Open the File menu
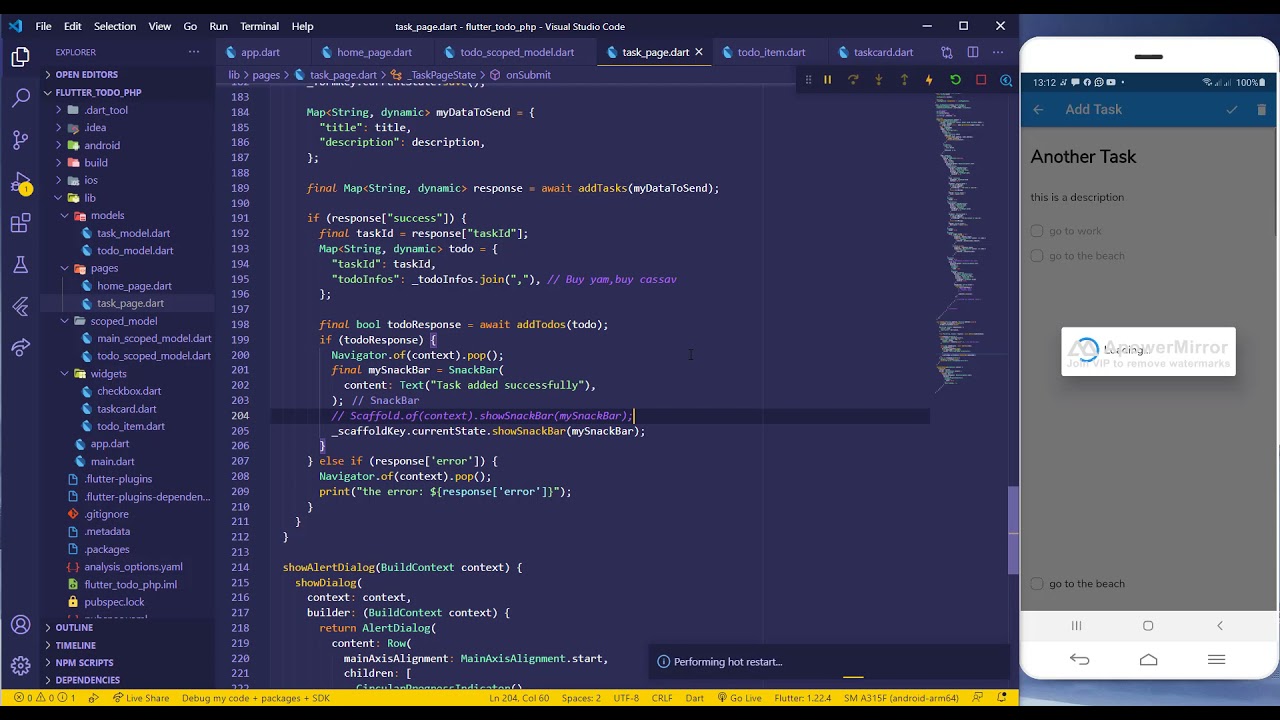Screen dimensions: 1280x720 pos(44,26)
